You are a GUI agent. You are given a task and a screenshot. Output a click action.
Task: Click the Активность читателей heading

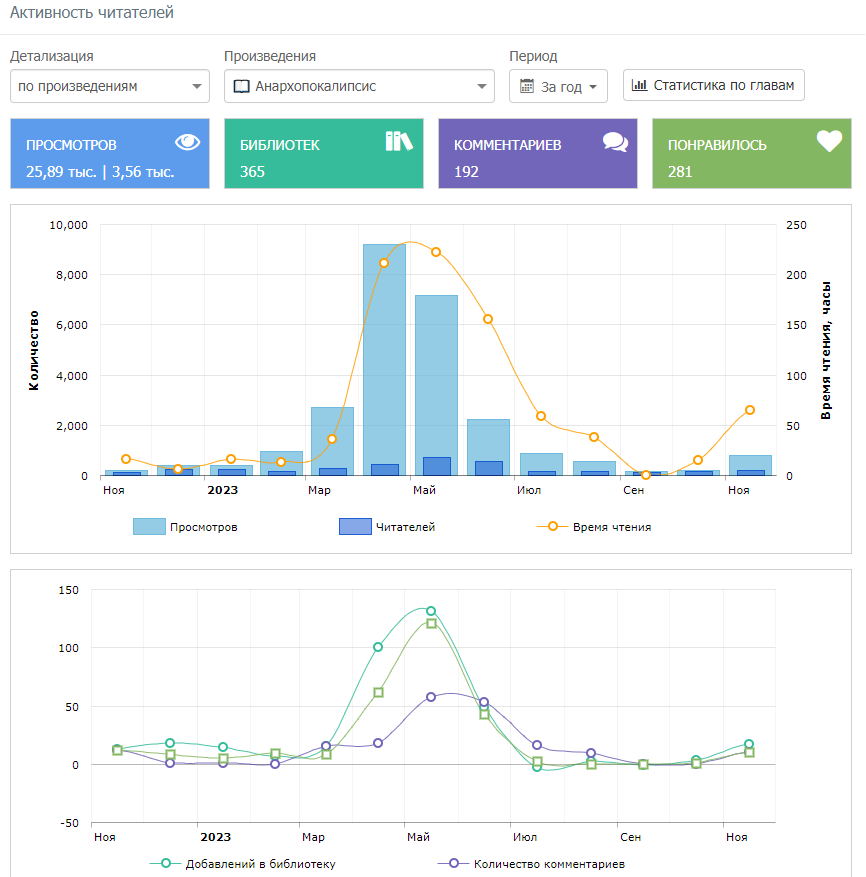point(92,13)
